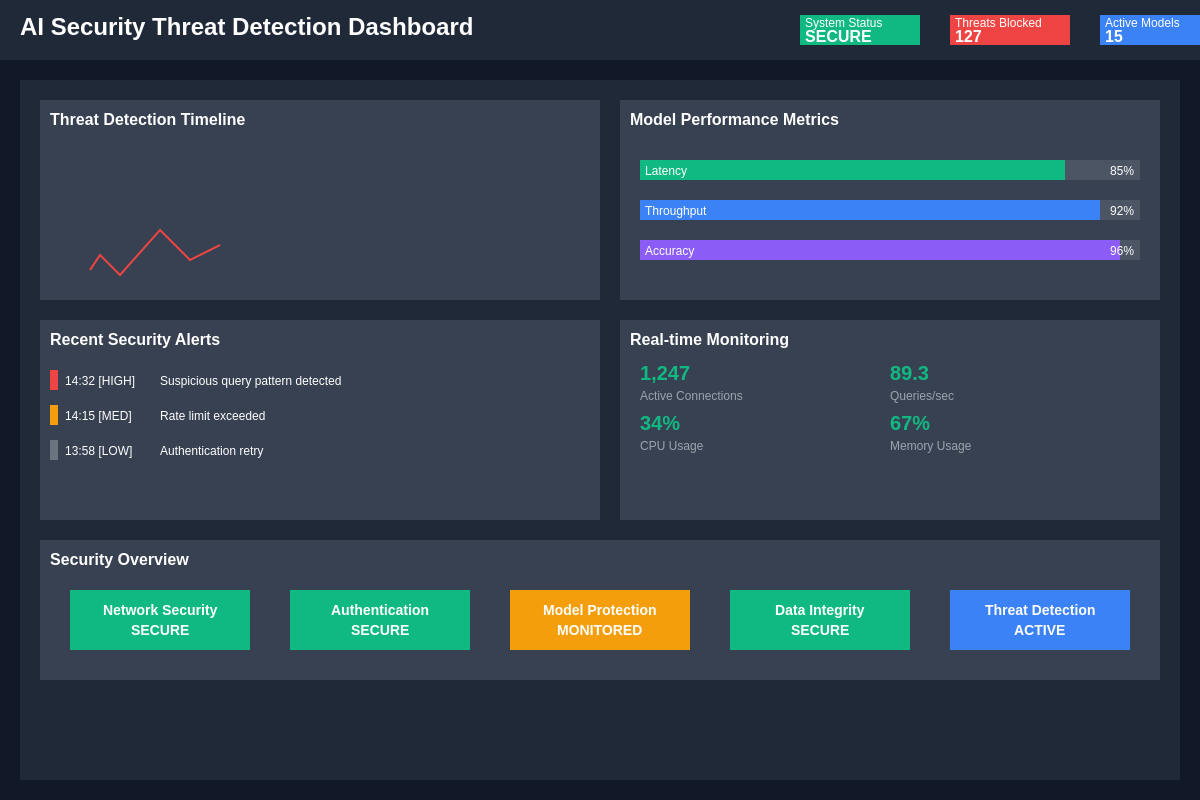Click the 1,247 Active Connections stat
This screenshot has height=800, width=1200.
pos(665,373)
